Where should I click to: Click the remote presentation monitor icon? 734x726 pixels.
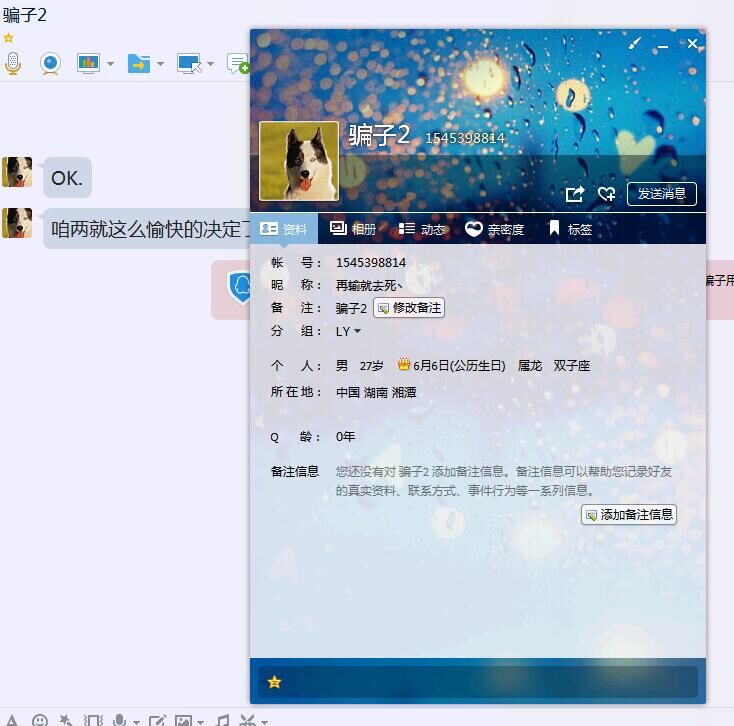click(x=88, y=63)
